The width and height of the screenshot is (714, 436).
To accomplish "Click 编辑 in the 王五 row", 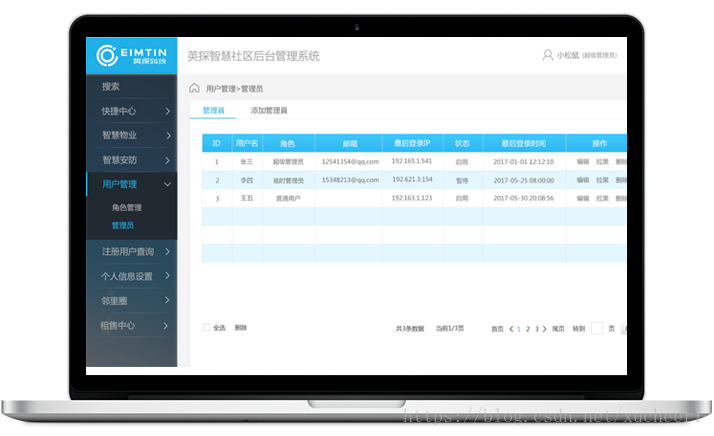I will tap(583, 198).
